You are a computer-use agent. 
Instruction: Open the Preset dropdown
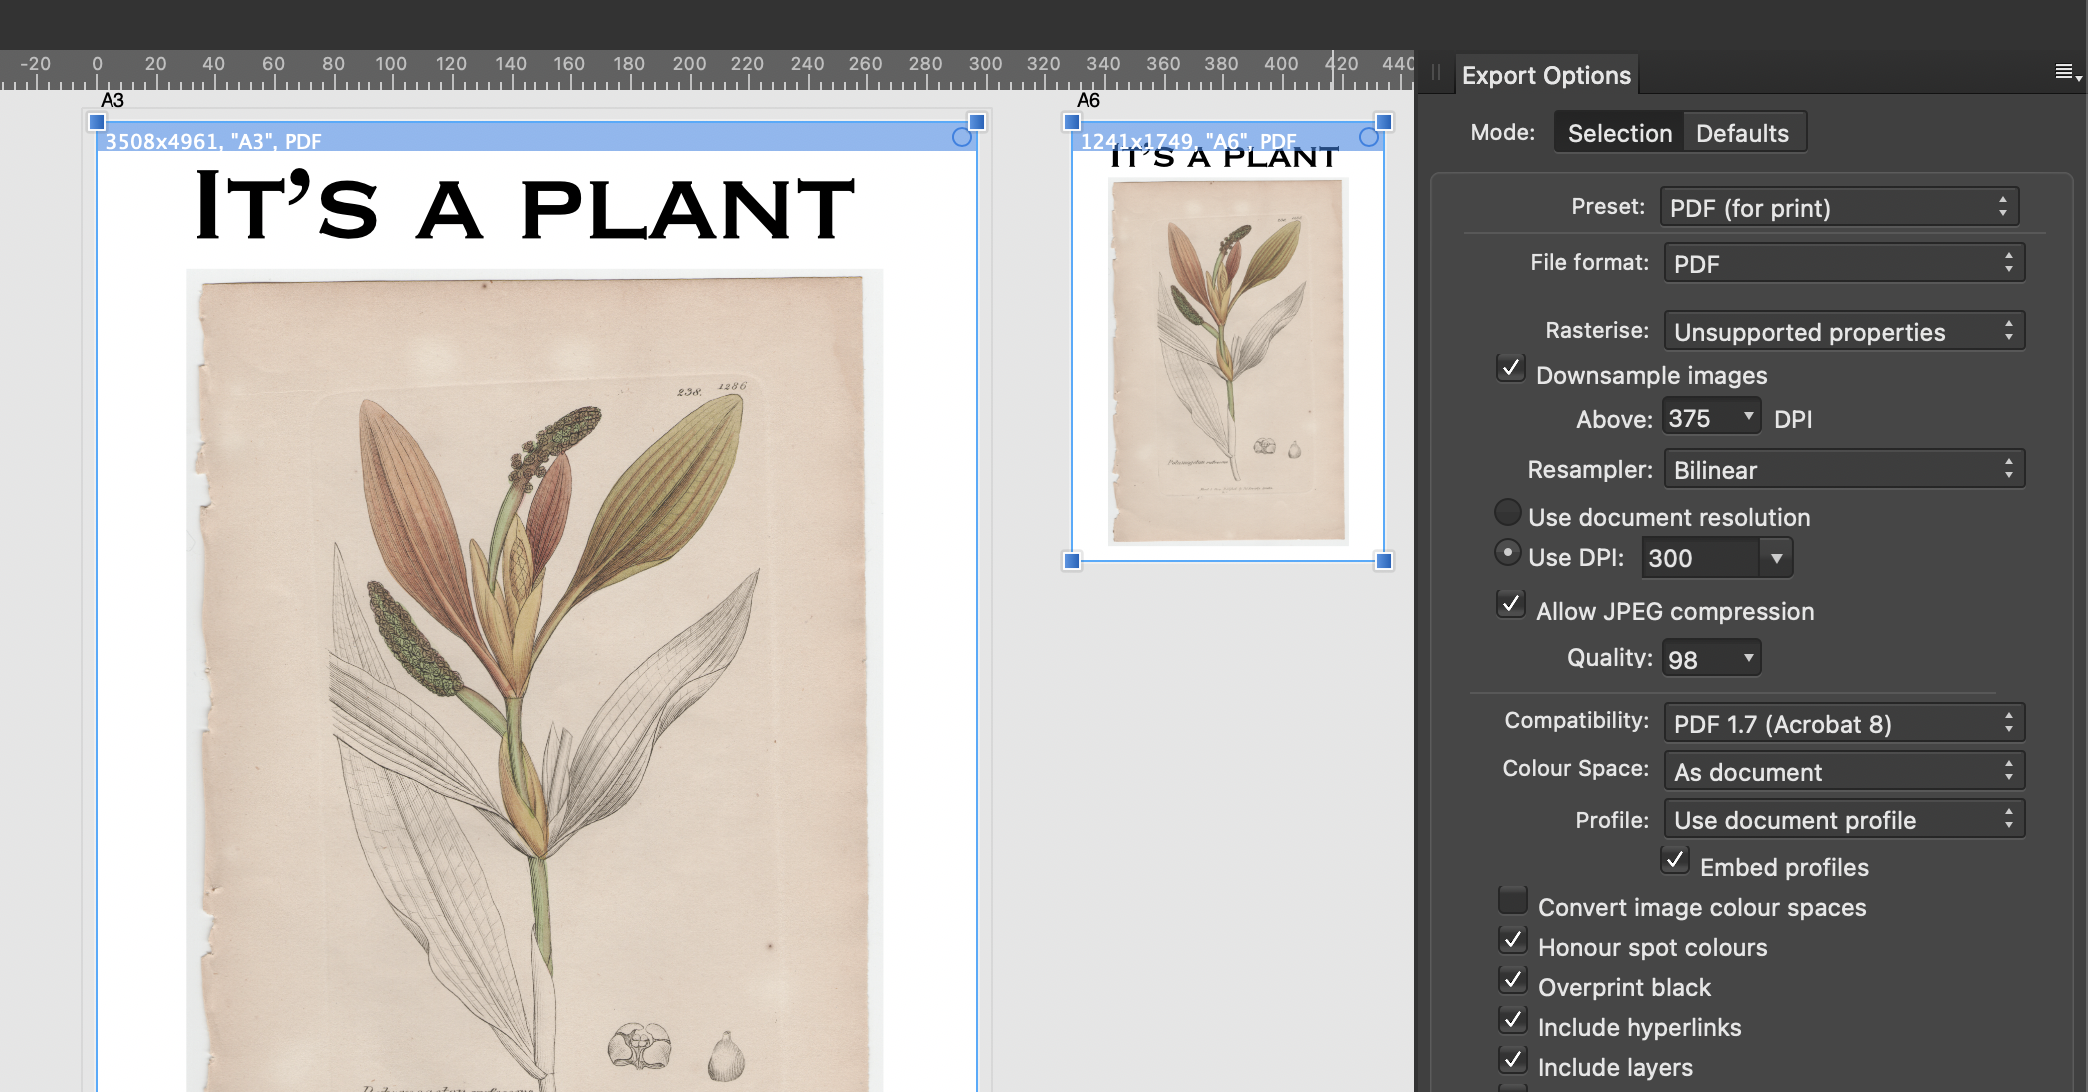point(1839,207)
